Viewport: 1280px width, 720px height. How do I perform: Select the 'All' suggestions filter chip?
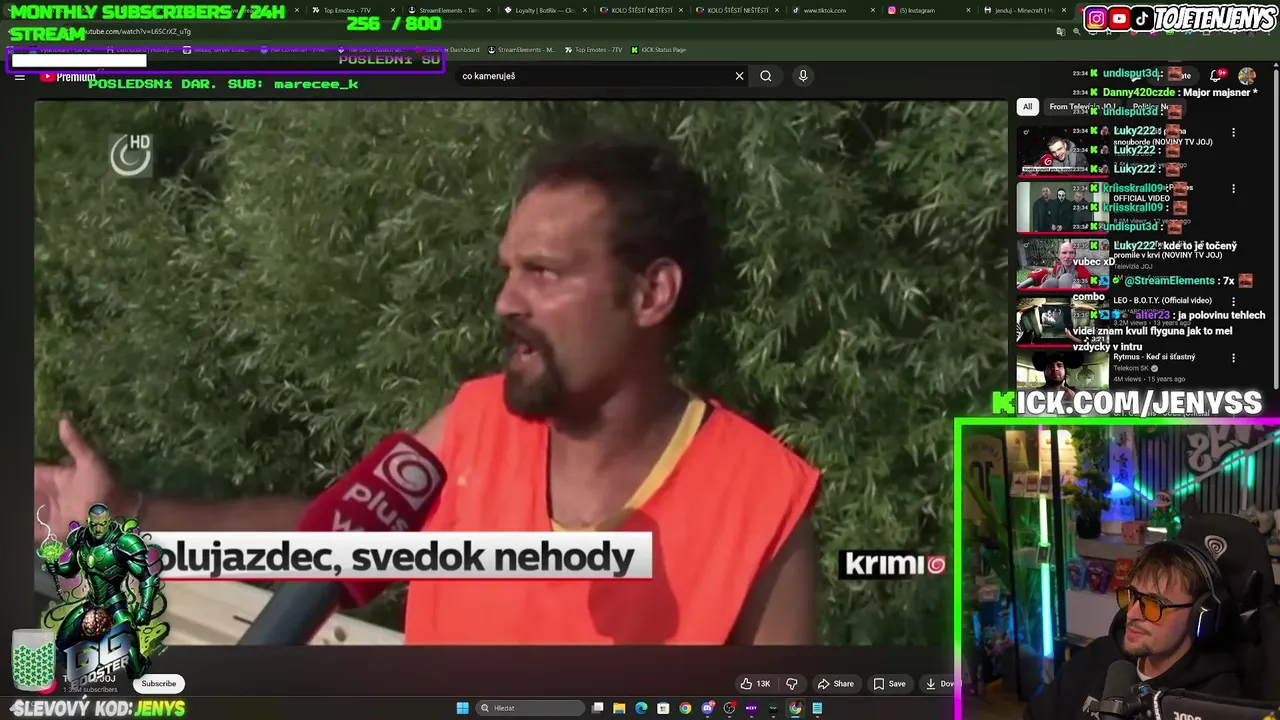(x=1027, y=107)
